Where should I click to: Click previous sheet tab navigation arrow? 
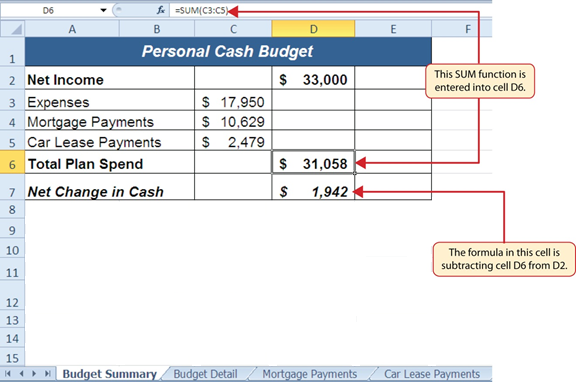[21, 373]
